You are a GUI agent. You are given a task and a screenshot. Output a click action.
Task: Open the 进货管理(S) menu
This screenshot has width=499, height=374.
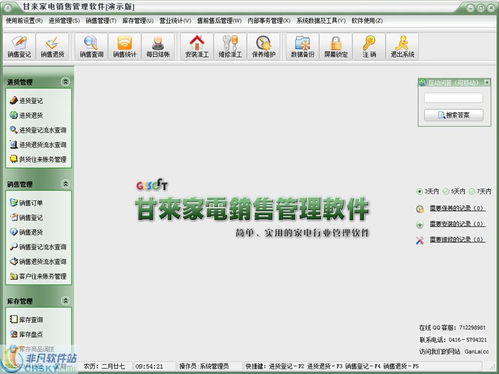tap(64, 21)
